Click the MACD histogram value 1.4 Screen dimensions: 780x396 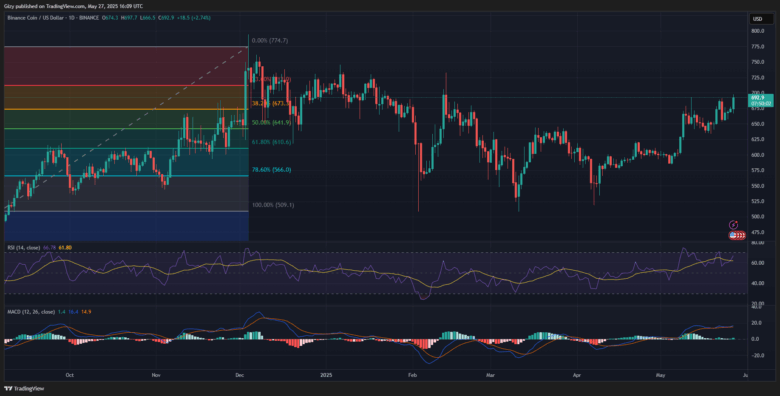pyautogui.click(x=61, y=311)
